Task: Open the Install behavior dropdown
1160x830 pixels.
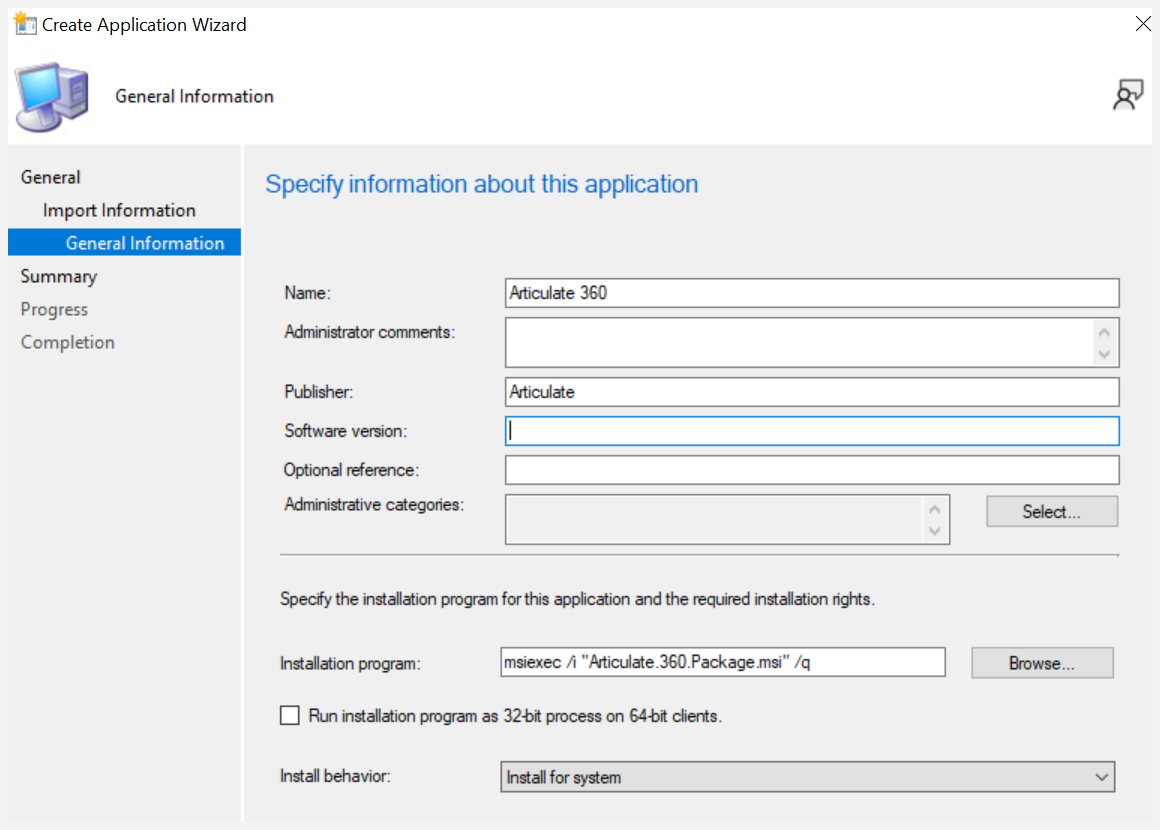Action: point(807,777)
